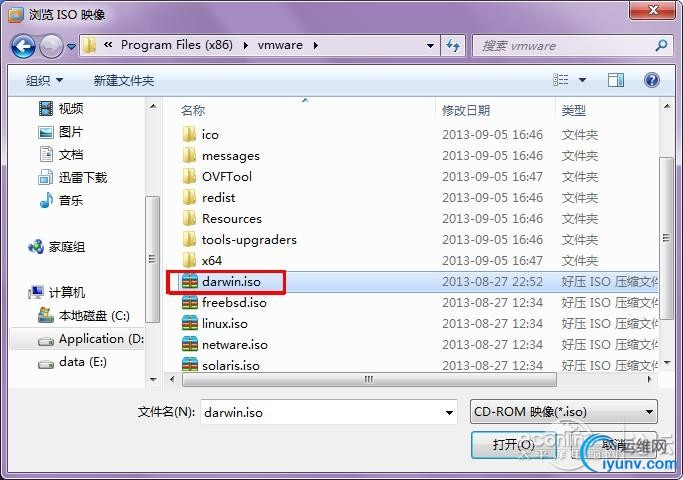This screenshot has width=683, height=480.
Task: Click the greyed Forward navigation arrow
Action: pos(51,46)
